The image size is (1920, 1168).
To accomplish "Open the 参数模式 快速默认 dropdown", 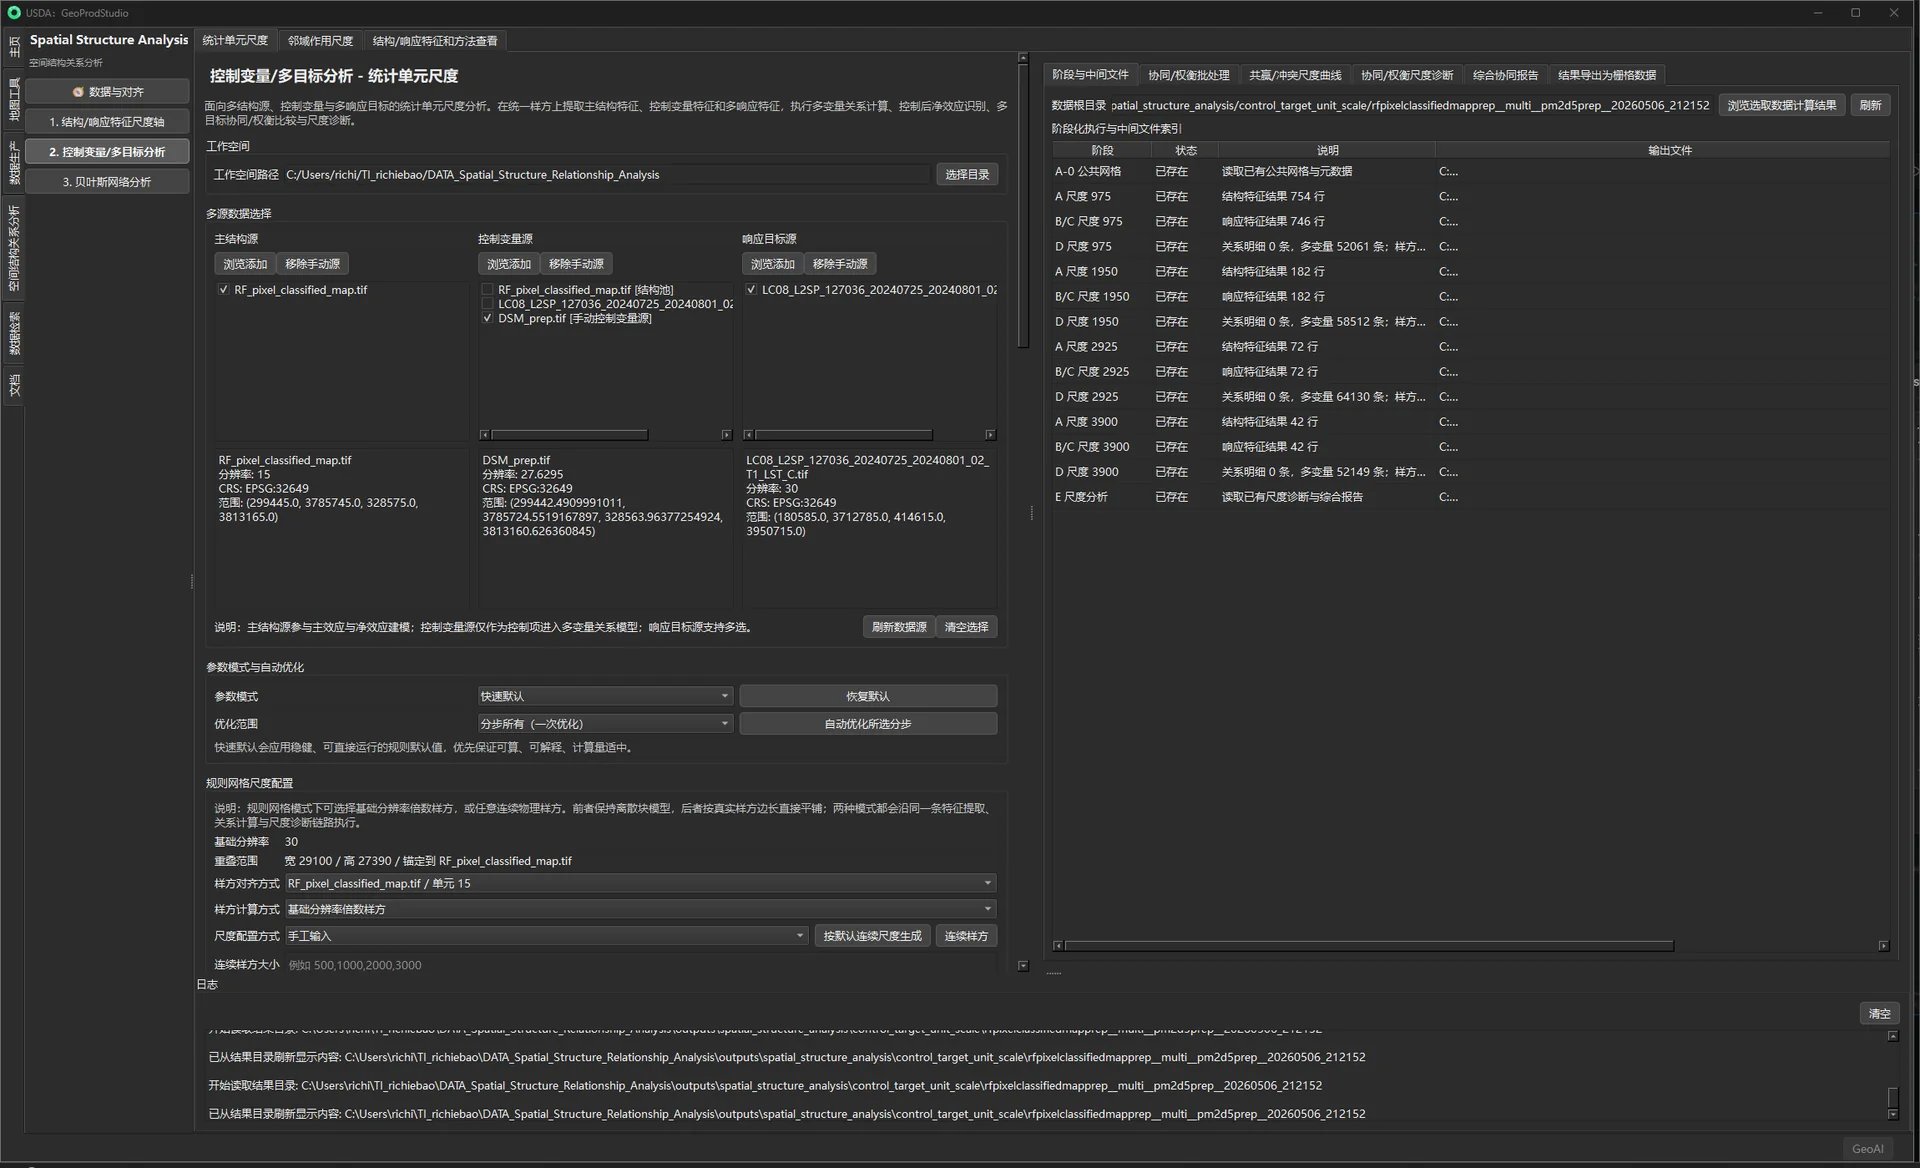I will point(606,696).
